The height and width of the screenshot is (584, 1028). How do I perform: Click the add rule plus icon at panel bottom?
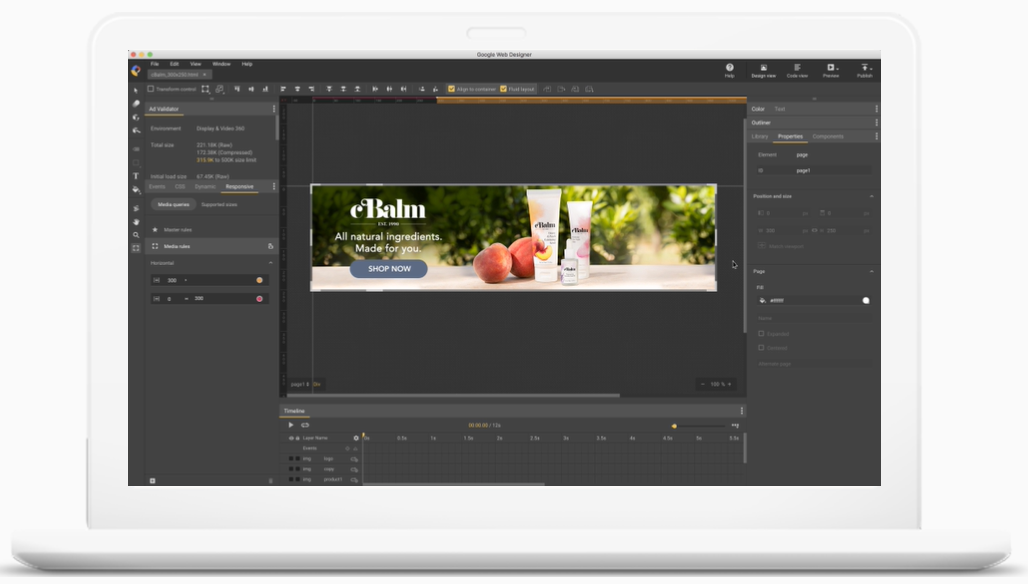tap(152, 481)
